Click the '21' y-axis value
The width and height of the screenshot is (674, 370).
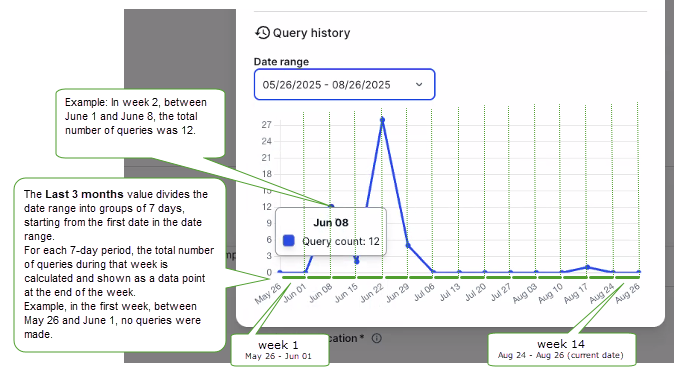tap(267, 158)
